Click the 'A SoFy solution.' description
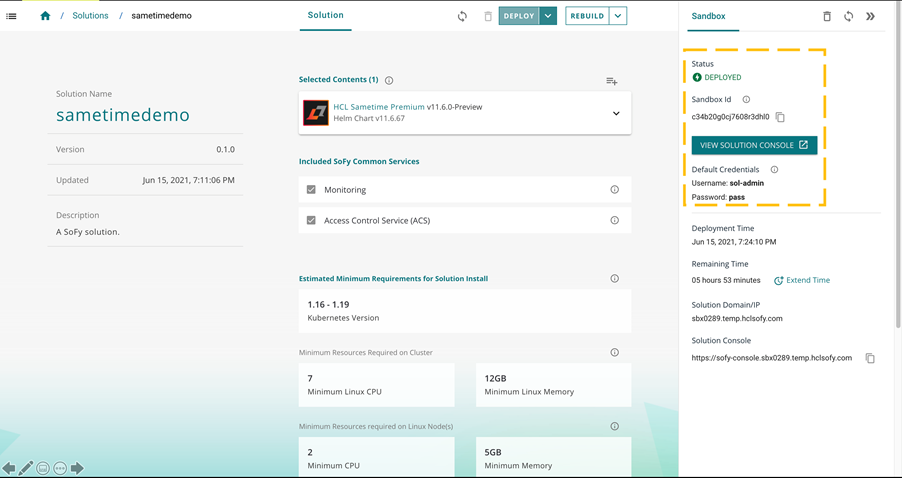The image size is (902, 478). [x=87, y=232]
